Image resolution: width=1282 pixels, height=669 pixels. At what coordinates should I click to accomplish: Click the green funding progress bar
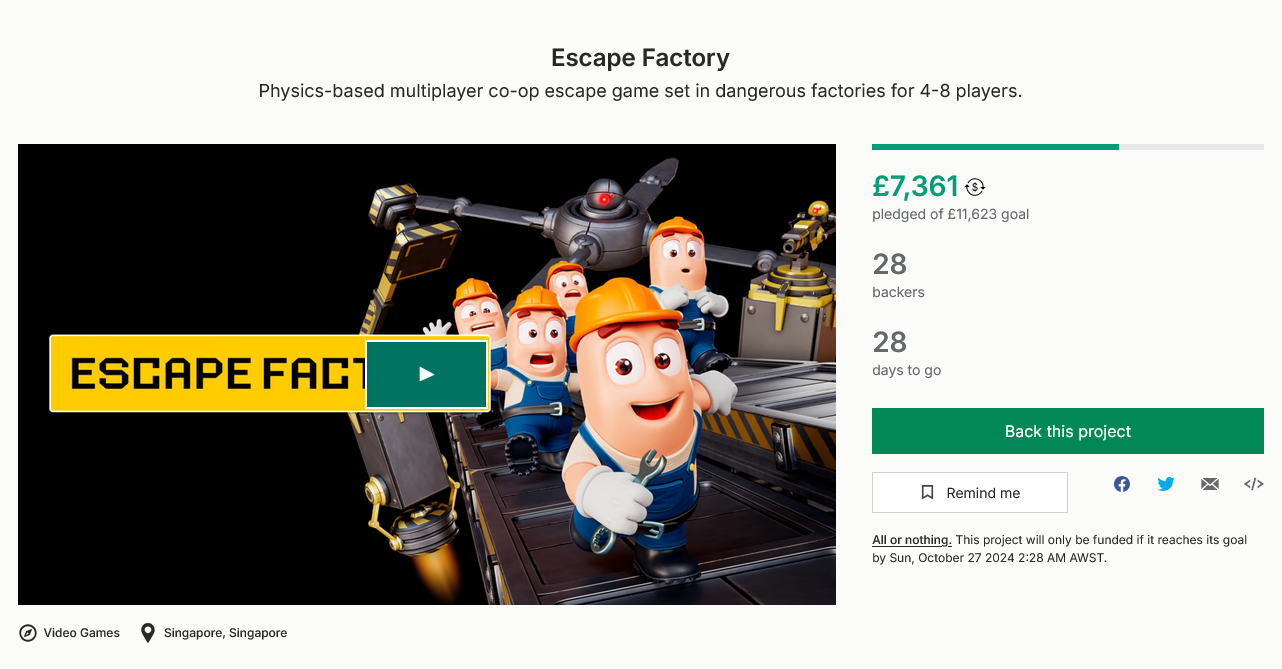pyautogui.click(x=995, y=147)
